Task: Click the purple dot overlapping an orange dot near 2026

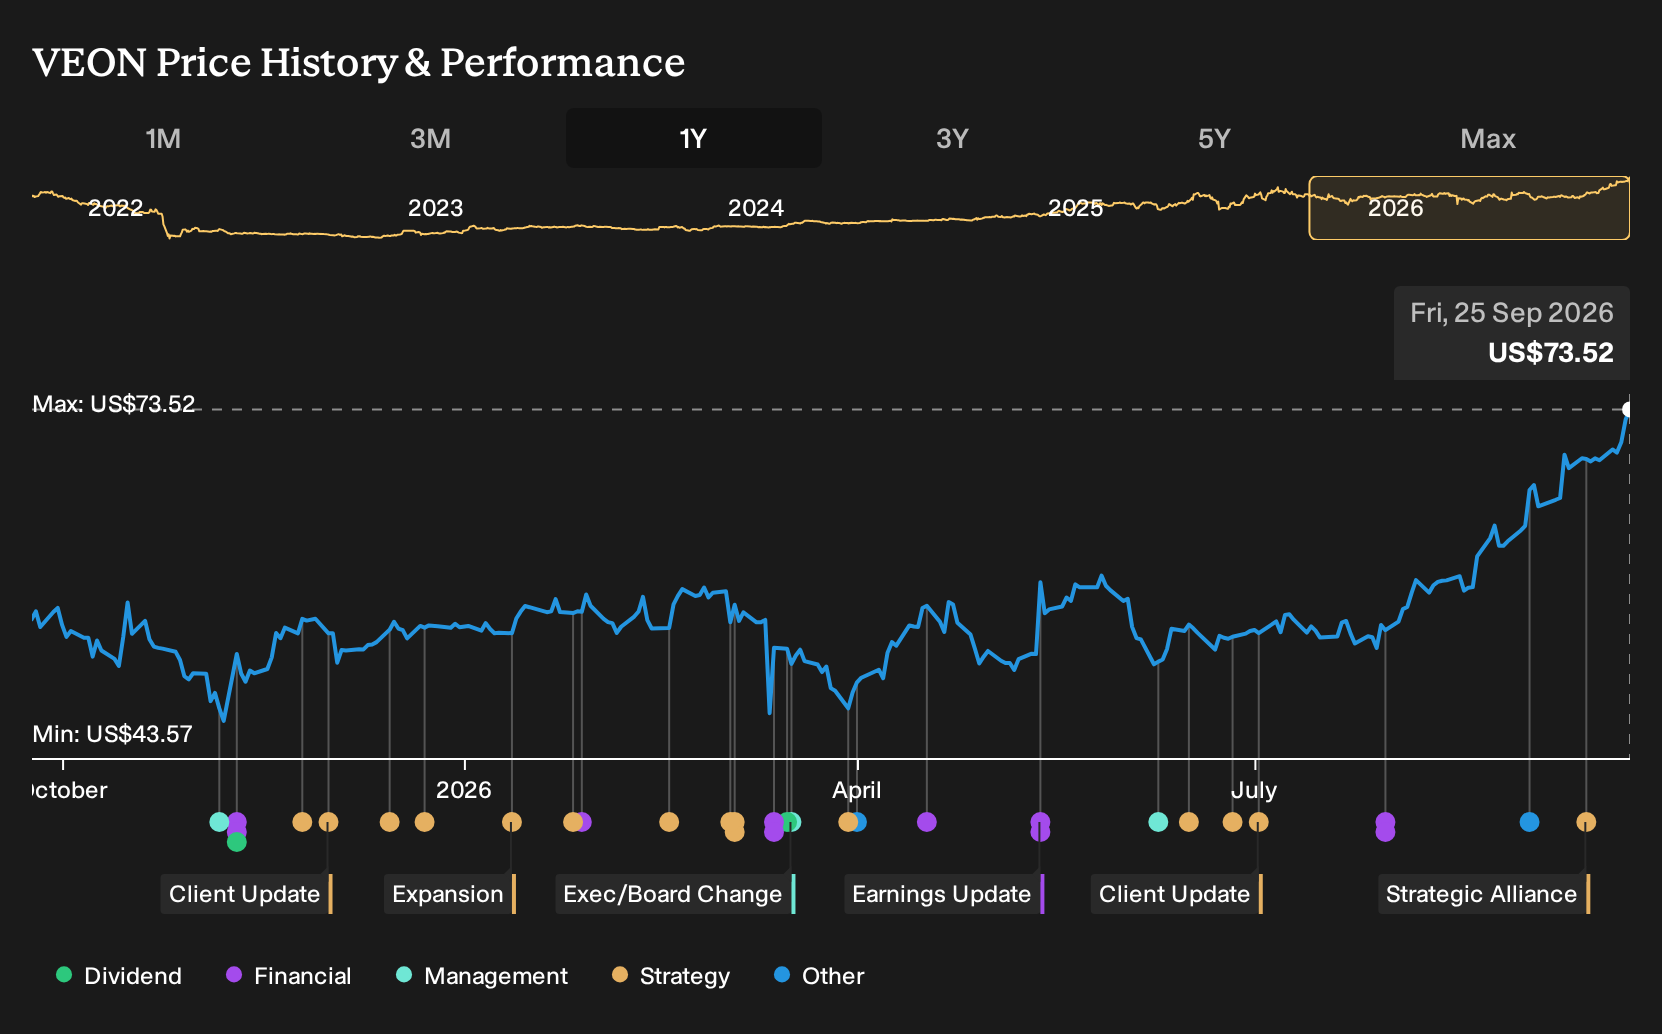Action: tap(584, 822)
